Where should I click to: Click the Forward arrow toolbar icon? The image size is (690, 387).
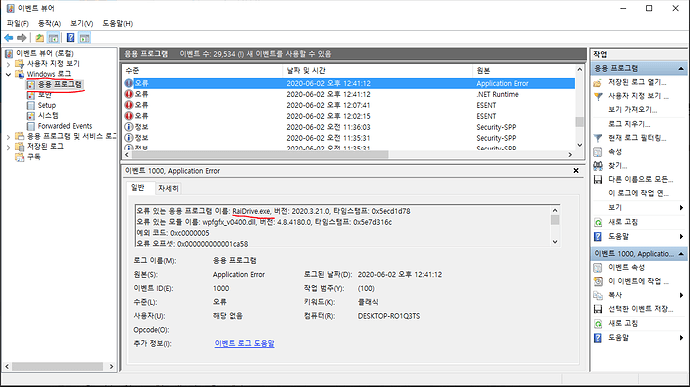tap(22, 38)
